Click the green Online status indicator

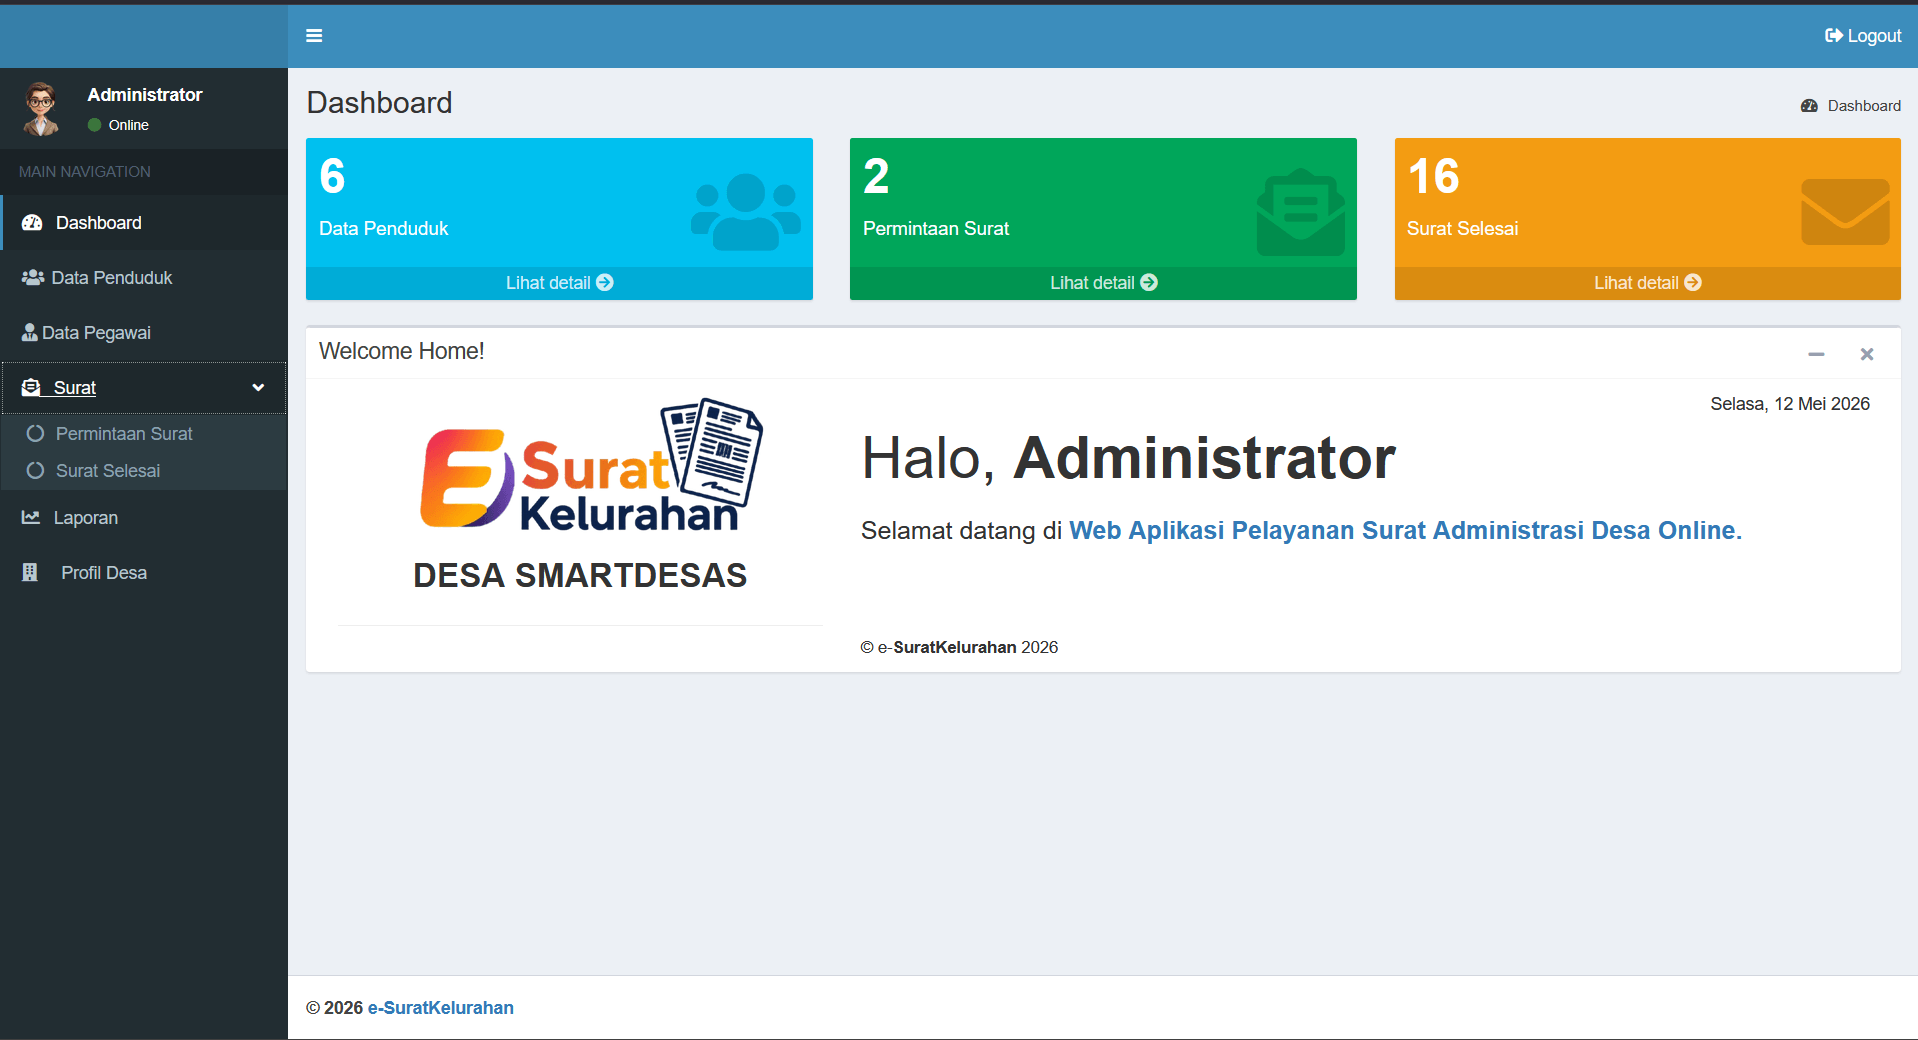(x=95, y=125)
